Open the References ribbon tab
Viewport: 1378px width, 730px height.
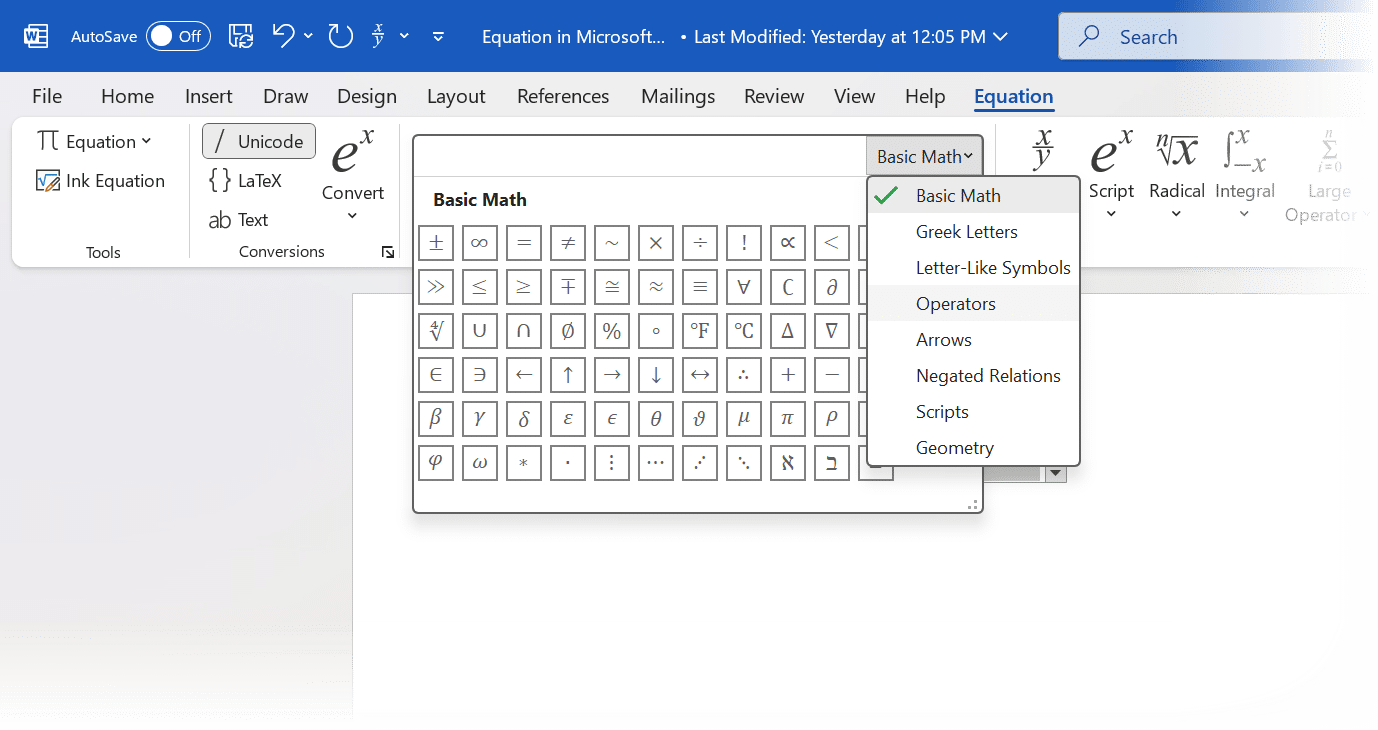point(563,97)
